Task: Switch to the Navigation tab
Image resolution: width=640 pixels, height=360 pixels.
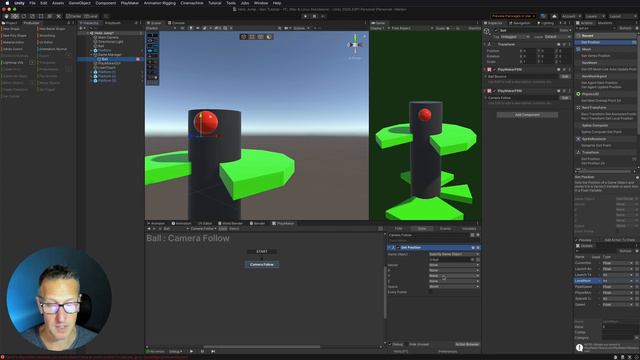Action: point(520,23)
